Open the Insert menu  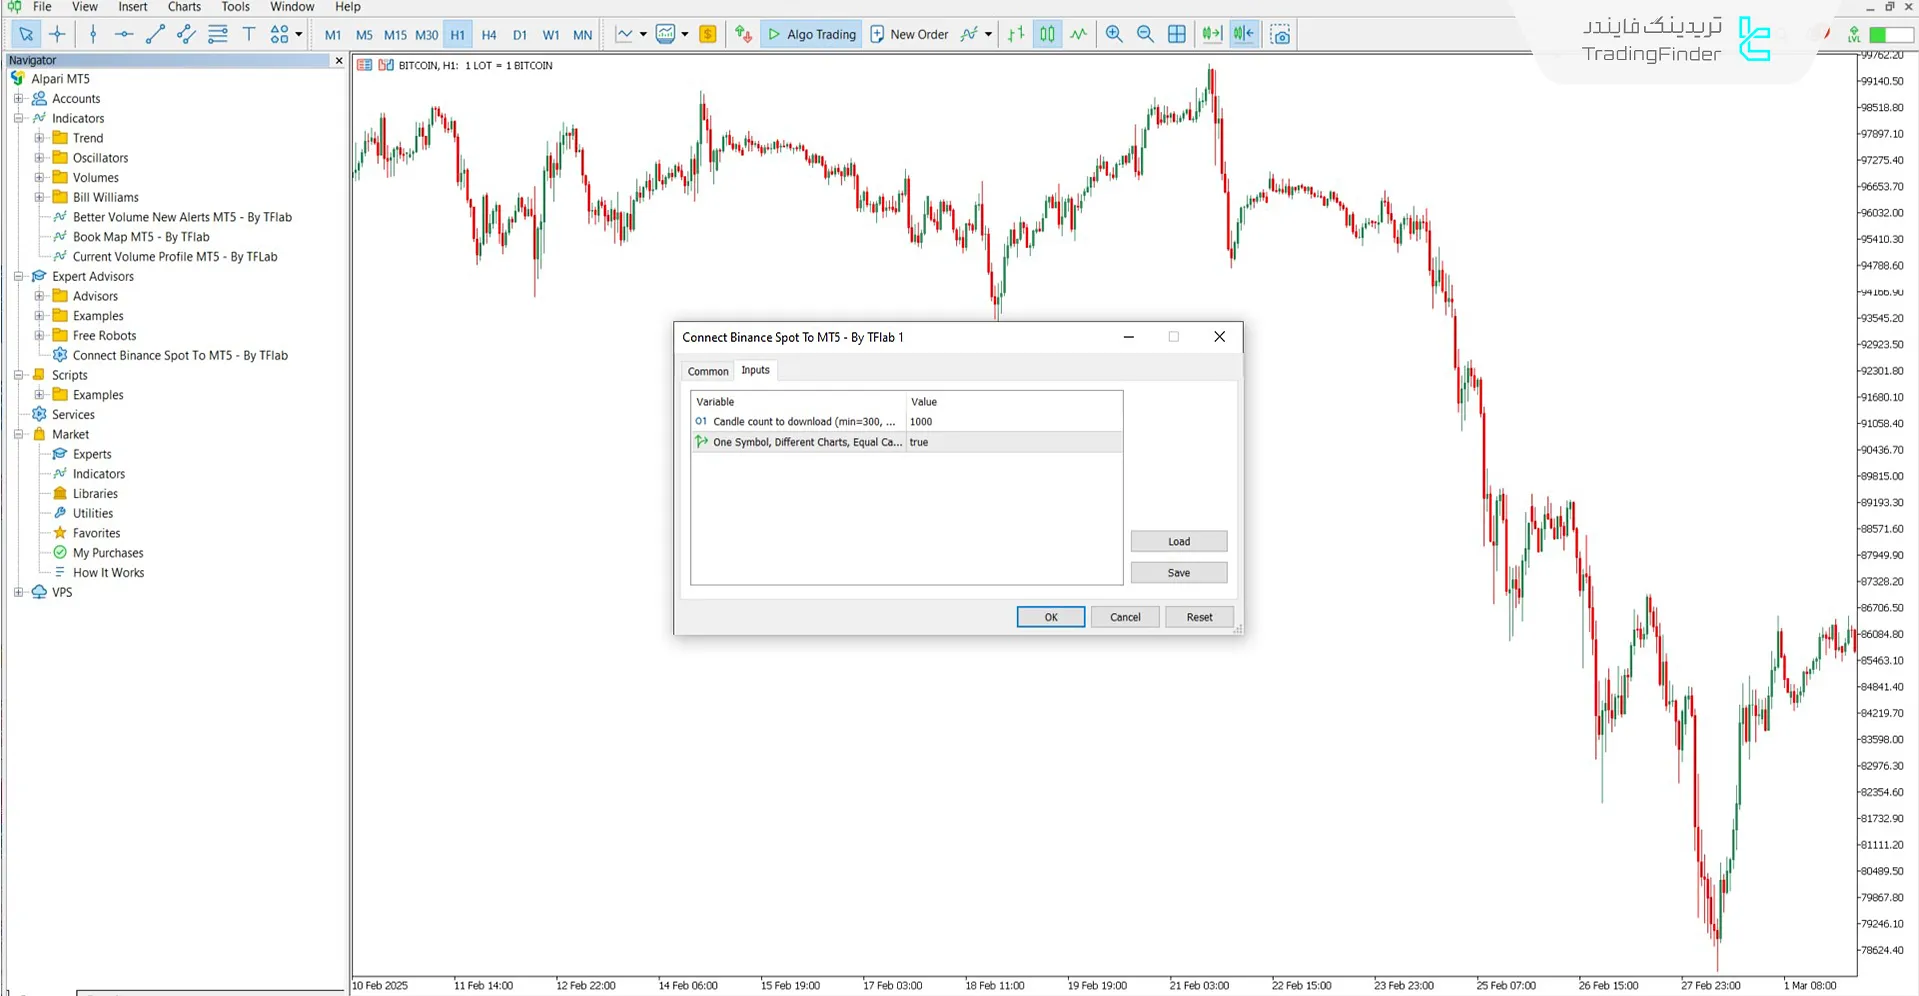click(x=133, y=7)
